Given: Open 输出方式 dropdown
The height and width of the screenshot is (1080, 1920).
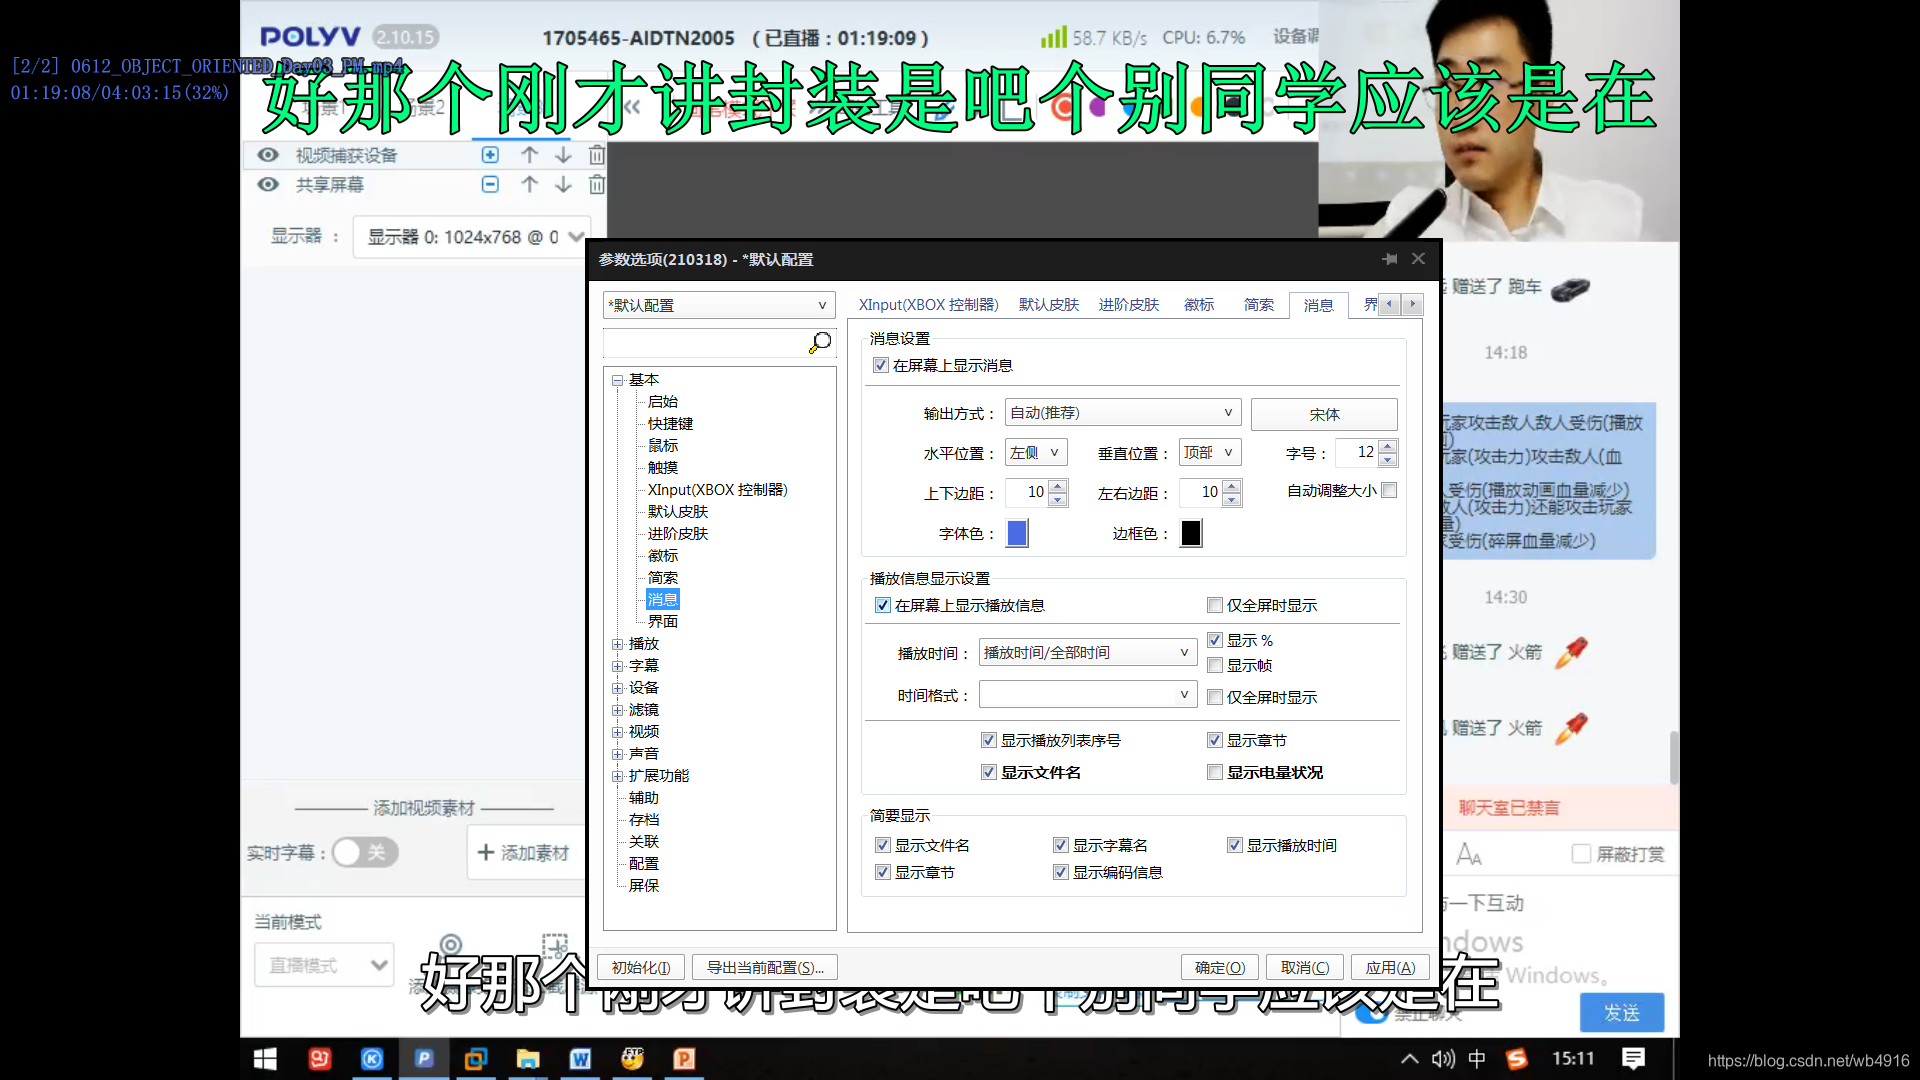Looking at the screenshot, I should [1122, 413].
